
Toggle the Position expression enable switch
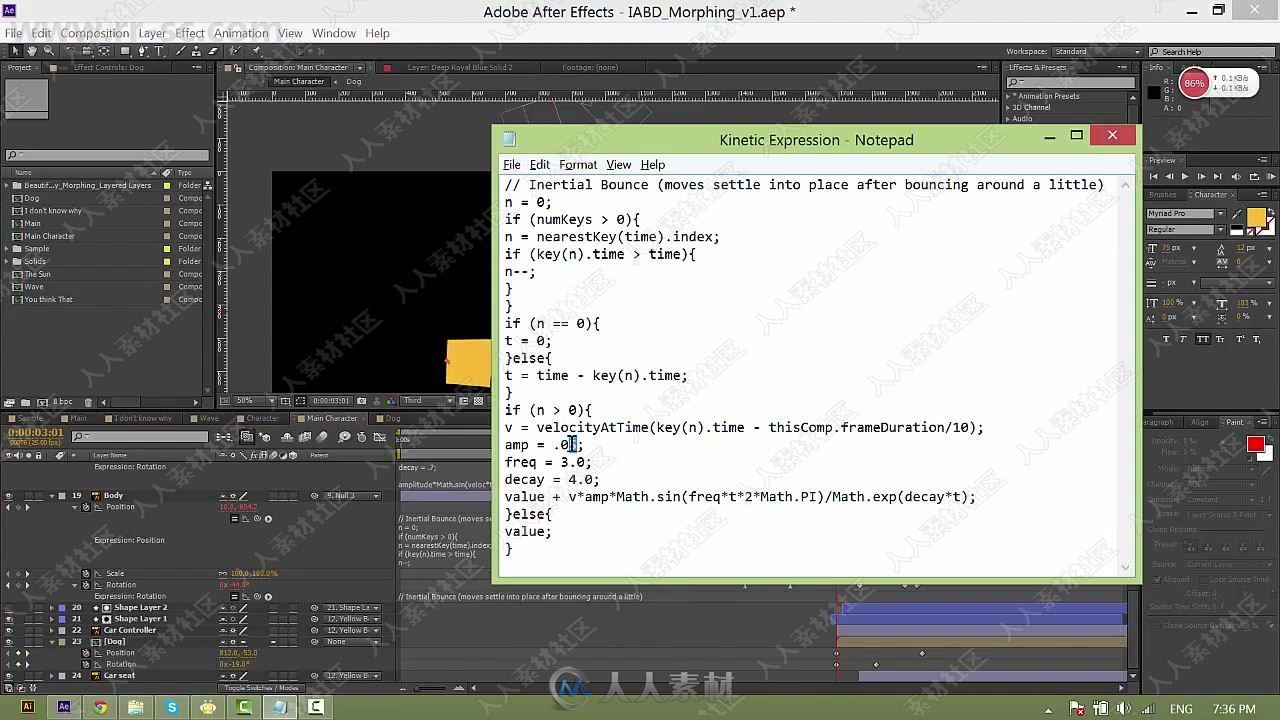pyautogui.click(x=234, y=518)
